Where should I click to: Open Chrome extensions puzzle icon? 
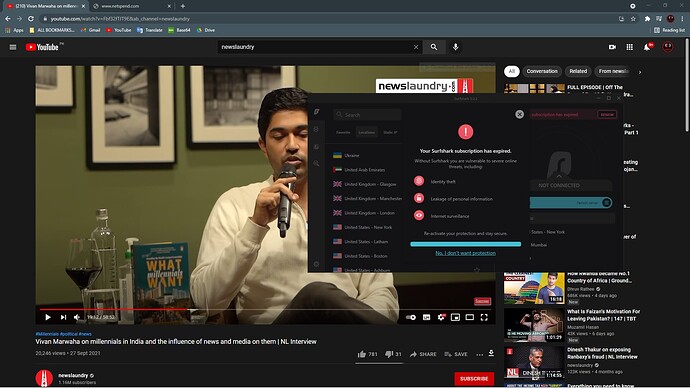[x=647, y=18]
